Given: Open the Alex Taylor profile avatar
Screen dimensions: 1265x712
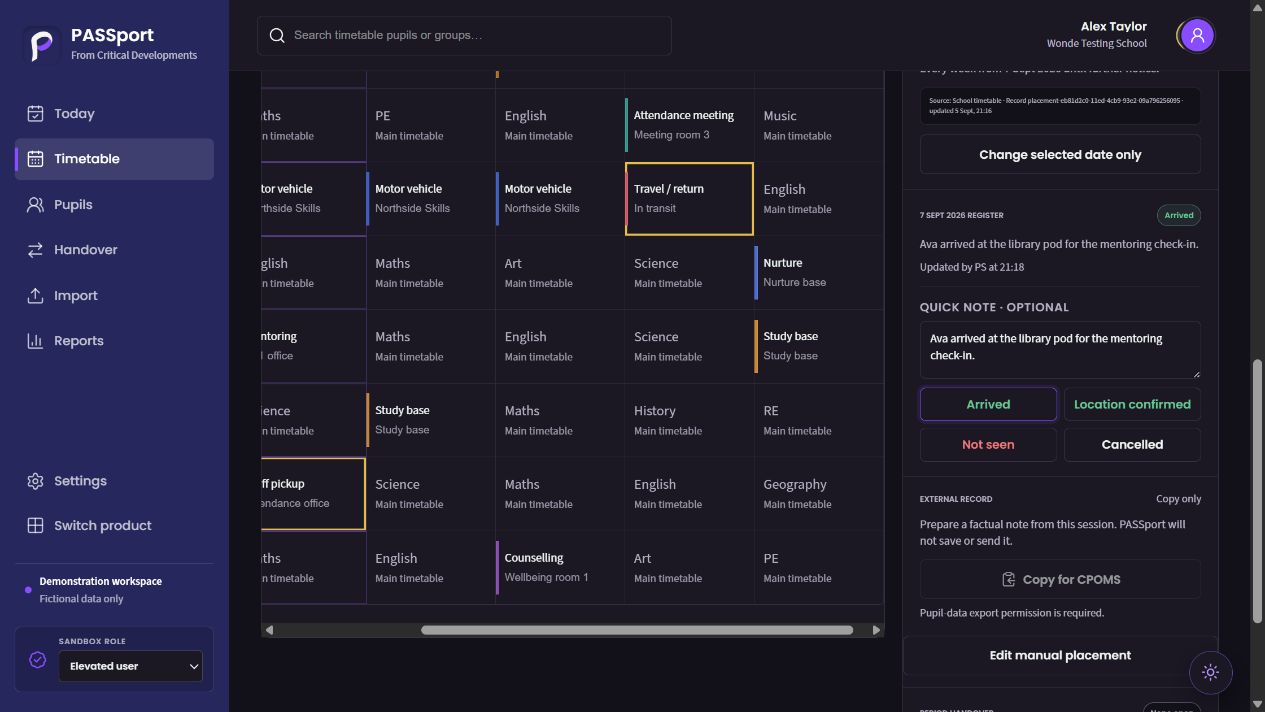Looking at the screenshot, I should tap(1196, 36).
